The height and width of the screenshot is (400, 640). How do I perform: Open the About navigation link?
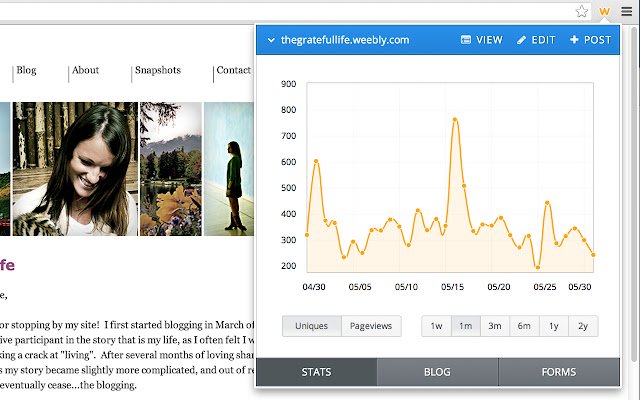(85, 70)
